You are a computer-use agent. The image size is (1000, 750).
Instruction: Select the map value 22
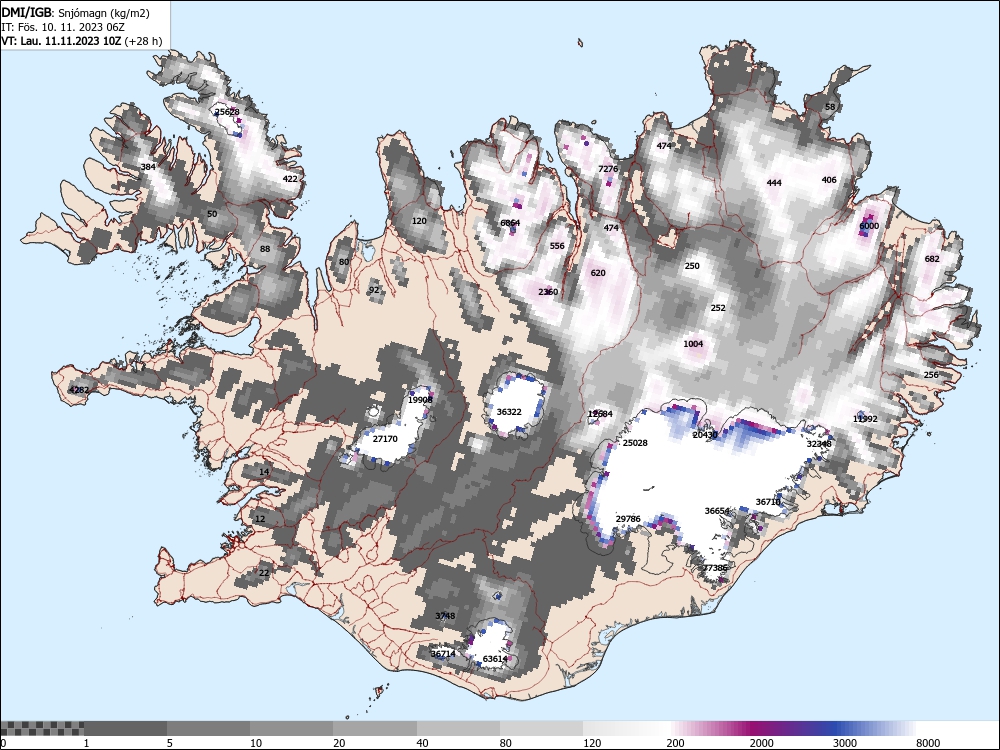coord(264,573)
